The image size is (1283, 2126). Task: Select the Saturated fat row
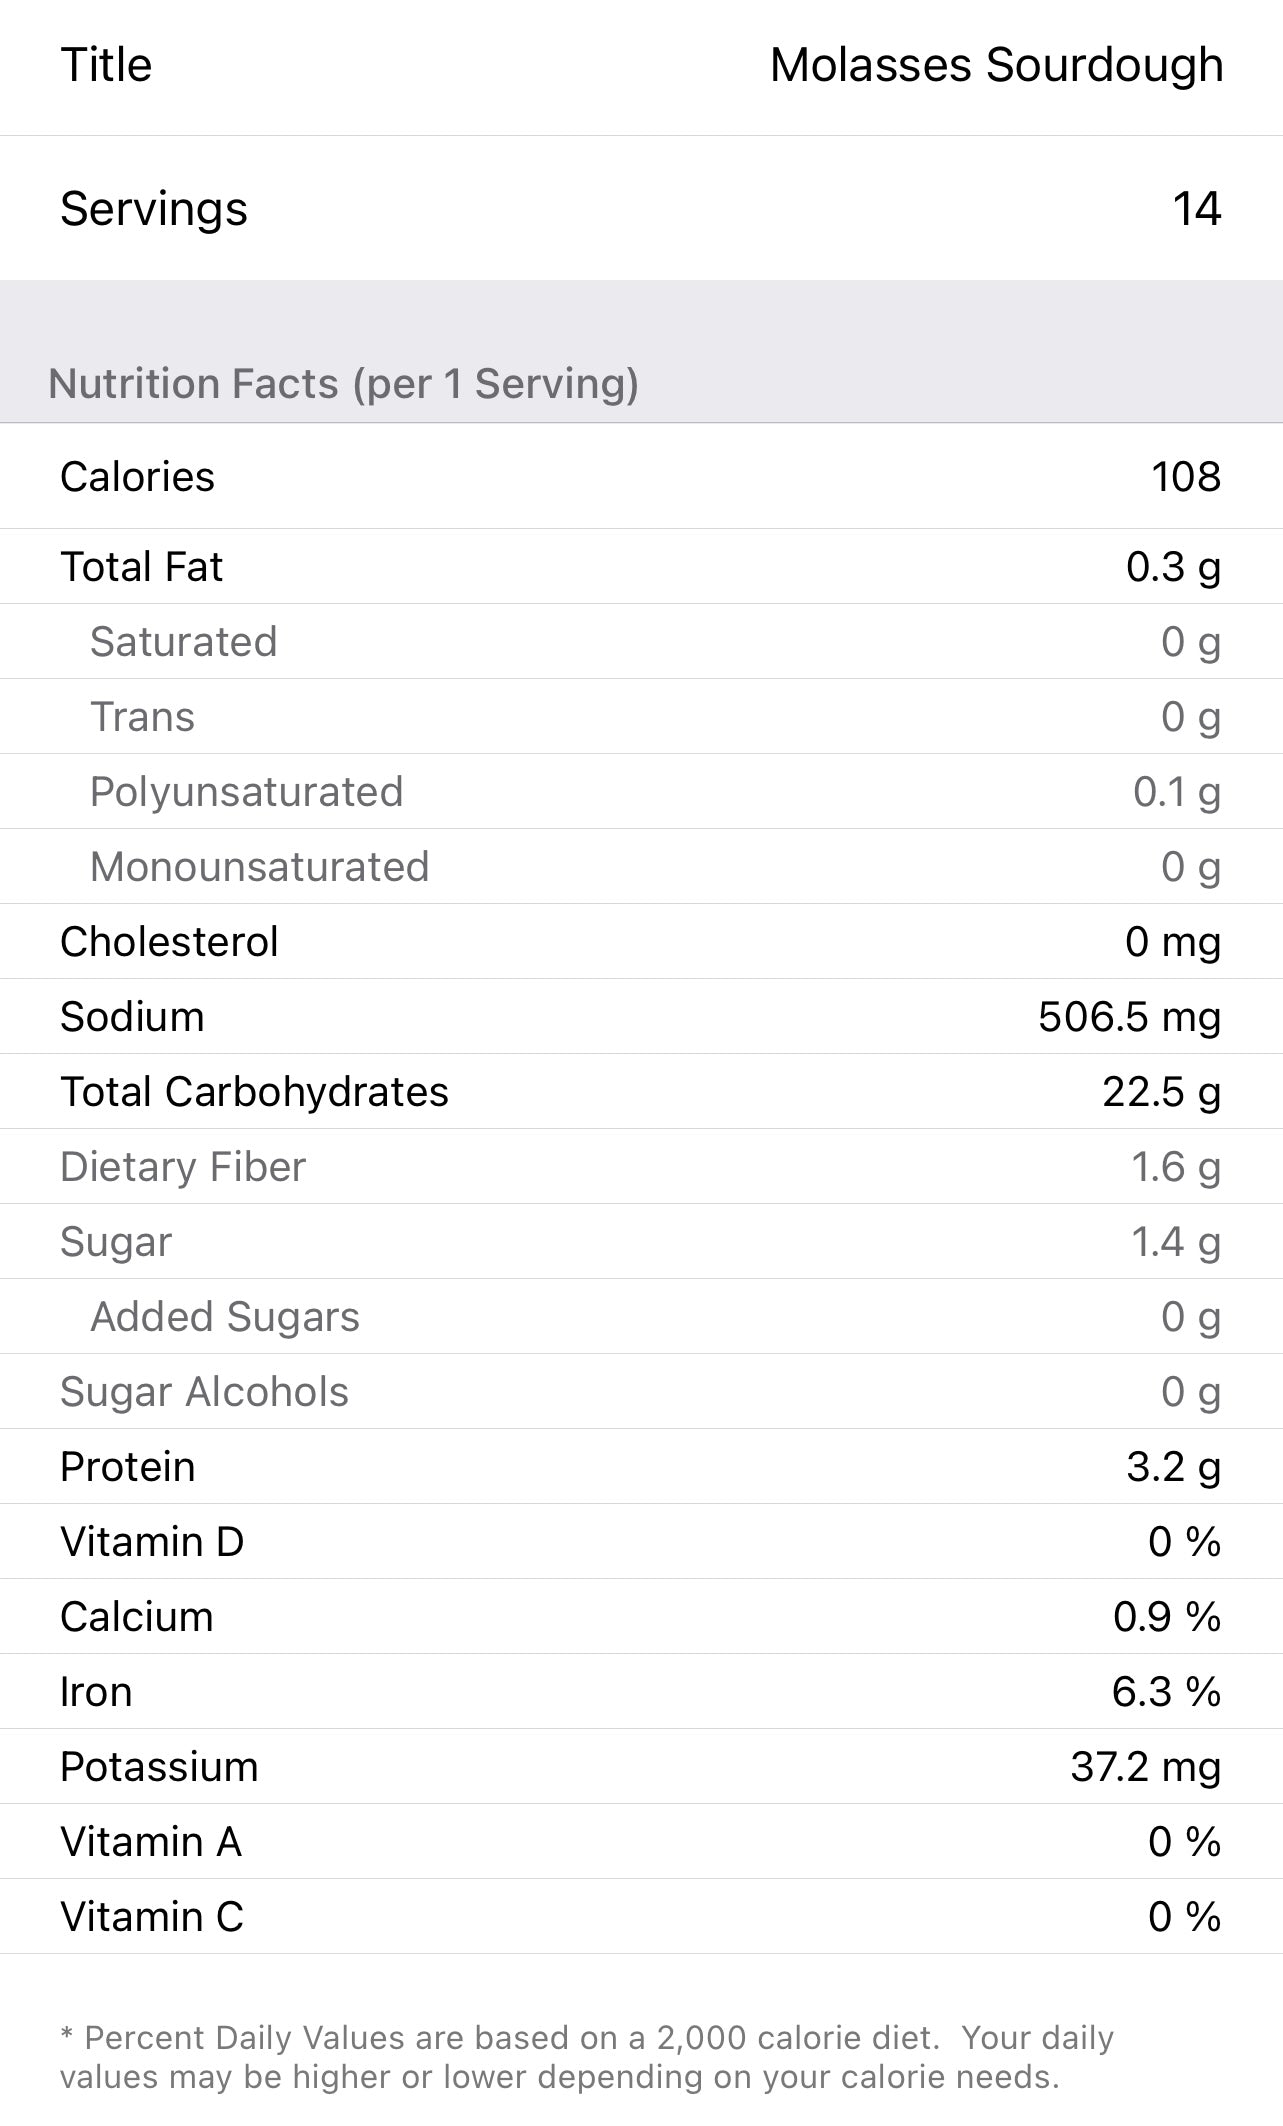(640, 642)
